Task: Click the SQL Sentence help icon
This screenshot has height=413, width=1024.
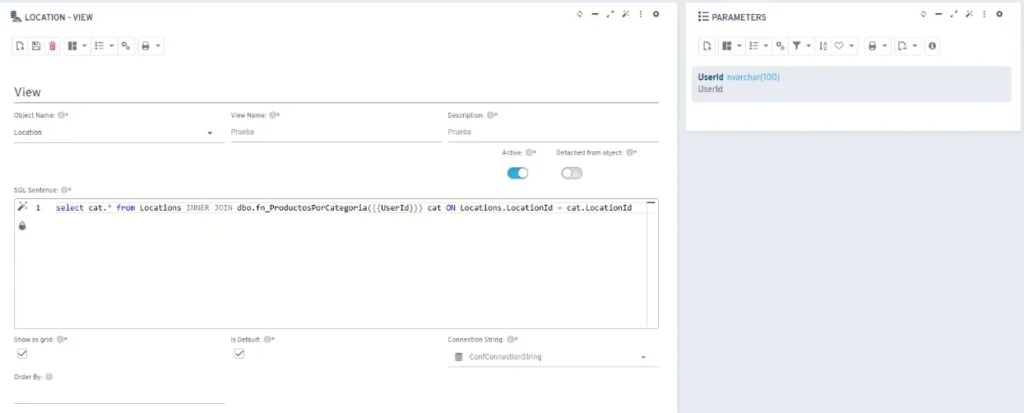Action: click(63, 190)
